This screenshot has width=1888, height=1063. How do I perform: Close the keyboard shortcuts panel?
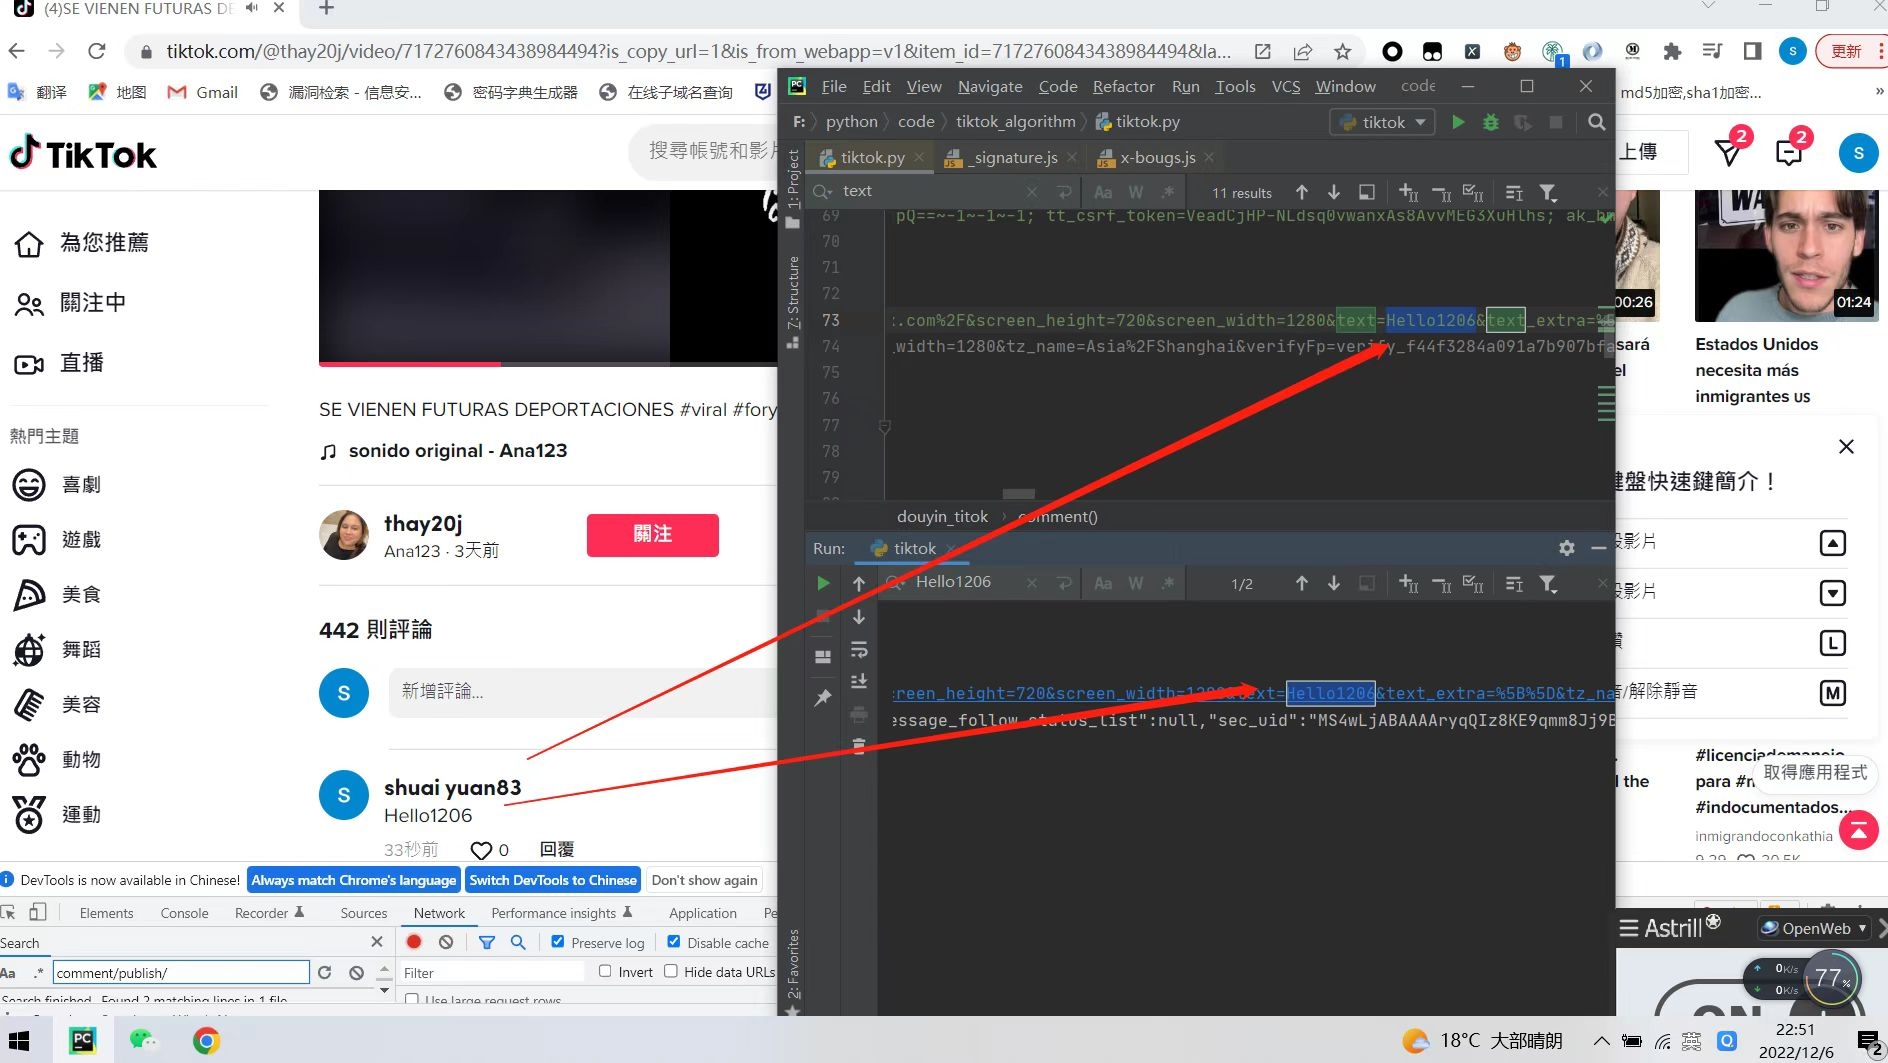point(1846,447)
